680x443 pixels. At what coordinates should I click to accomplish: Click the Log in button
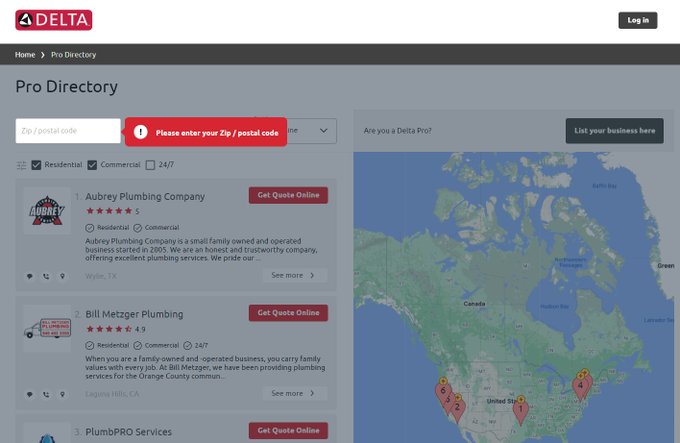638,20
